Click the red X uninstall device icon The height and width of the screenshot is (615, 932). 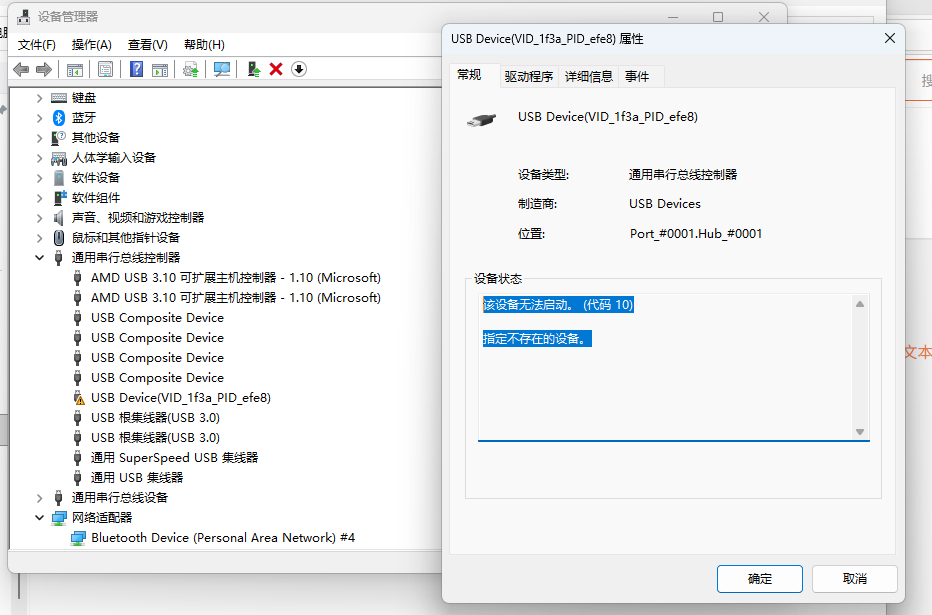point(276,69)
